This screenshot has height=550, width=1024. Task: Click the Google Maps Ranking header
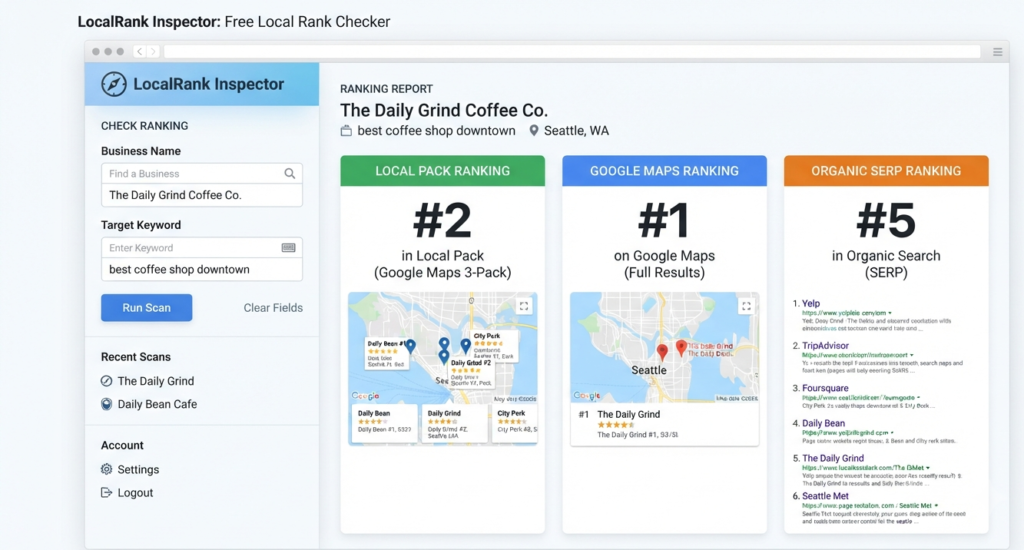(664, 171)
